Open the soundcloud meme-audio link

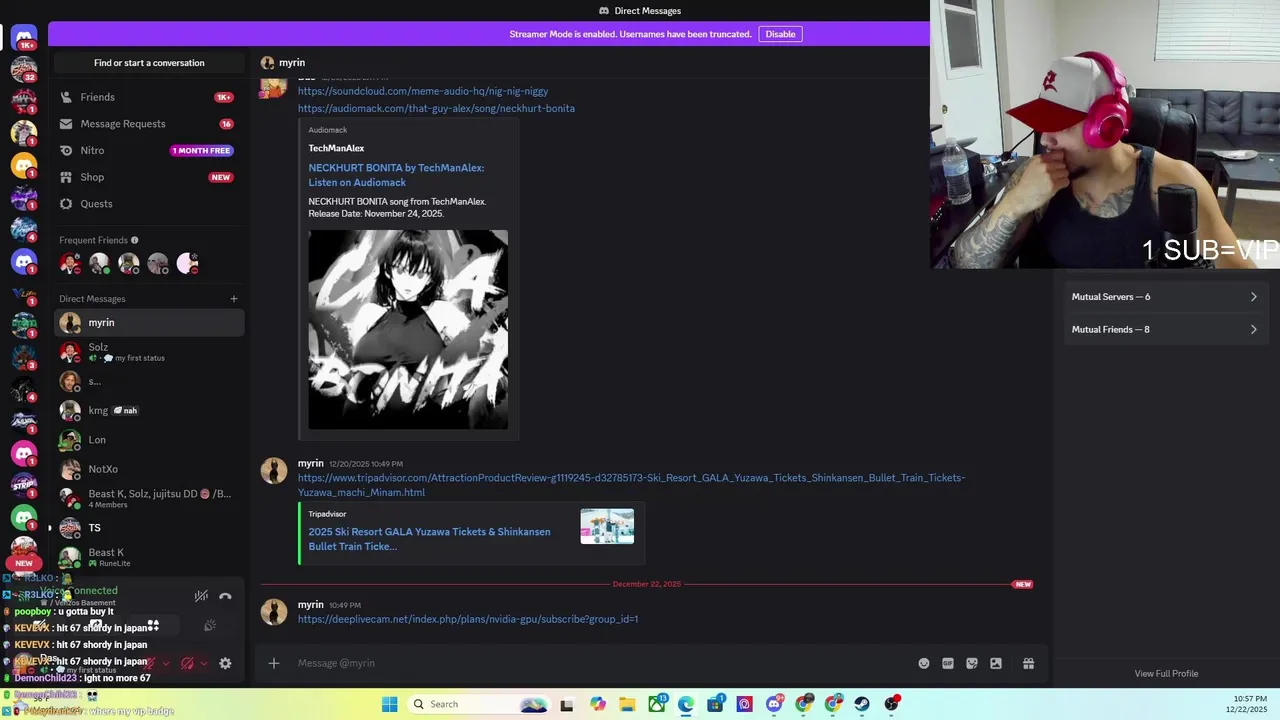point(423,91)
